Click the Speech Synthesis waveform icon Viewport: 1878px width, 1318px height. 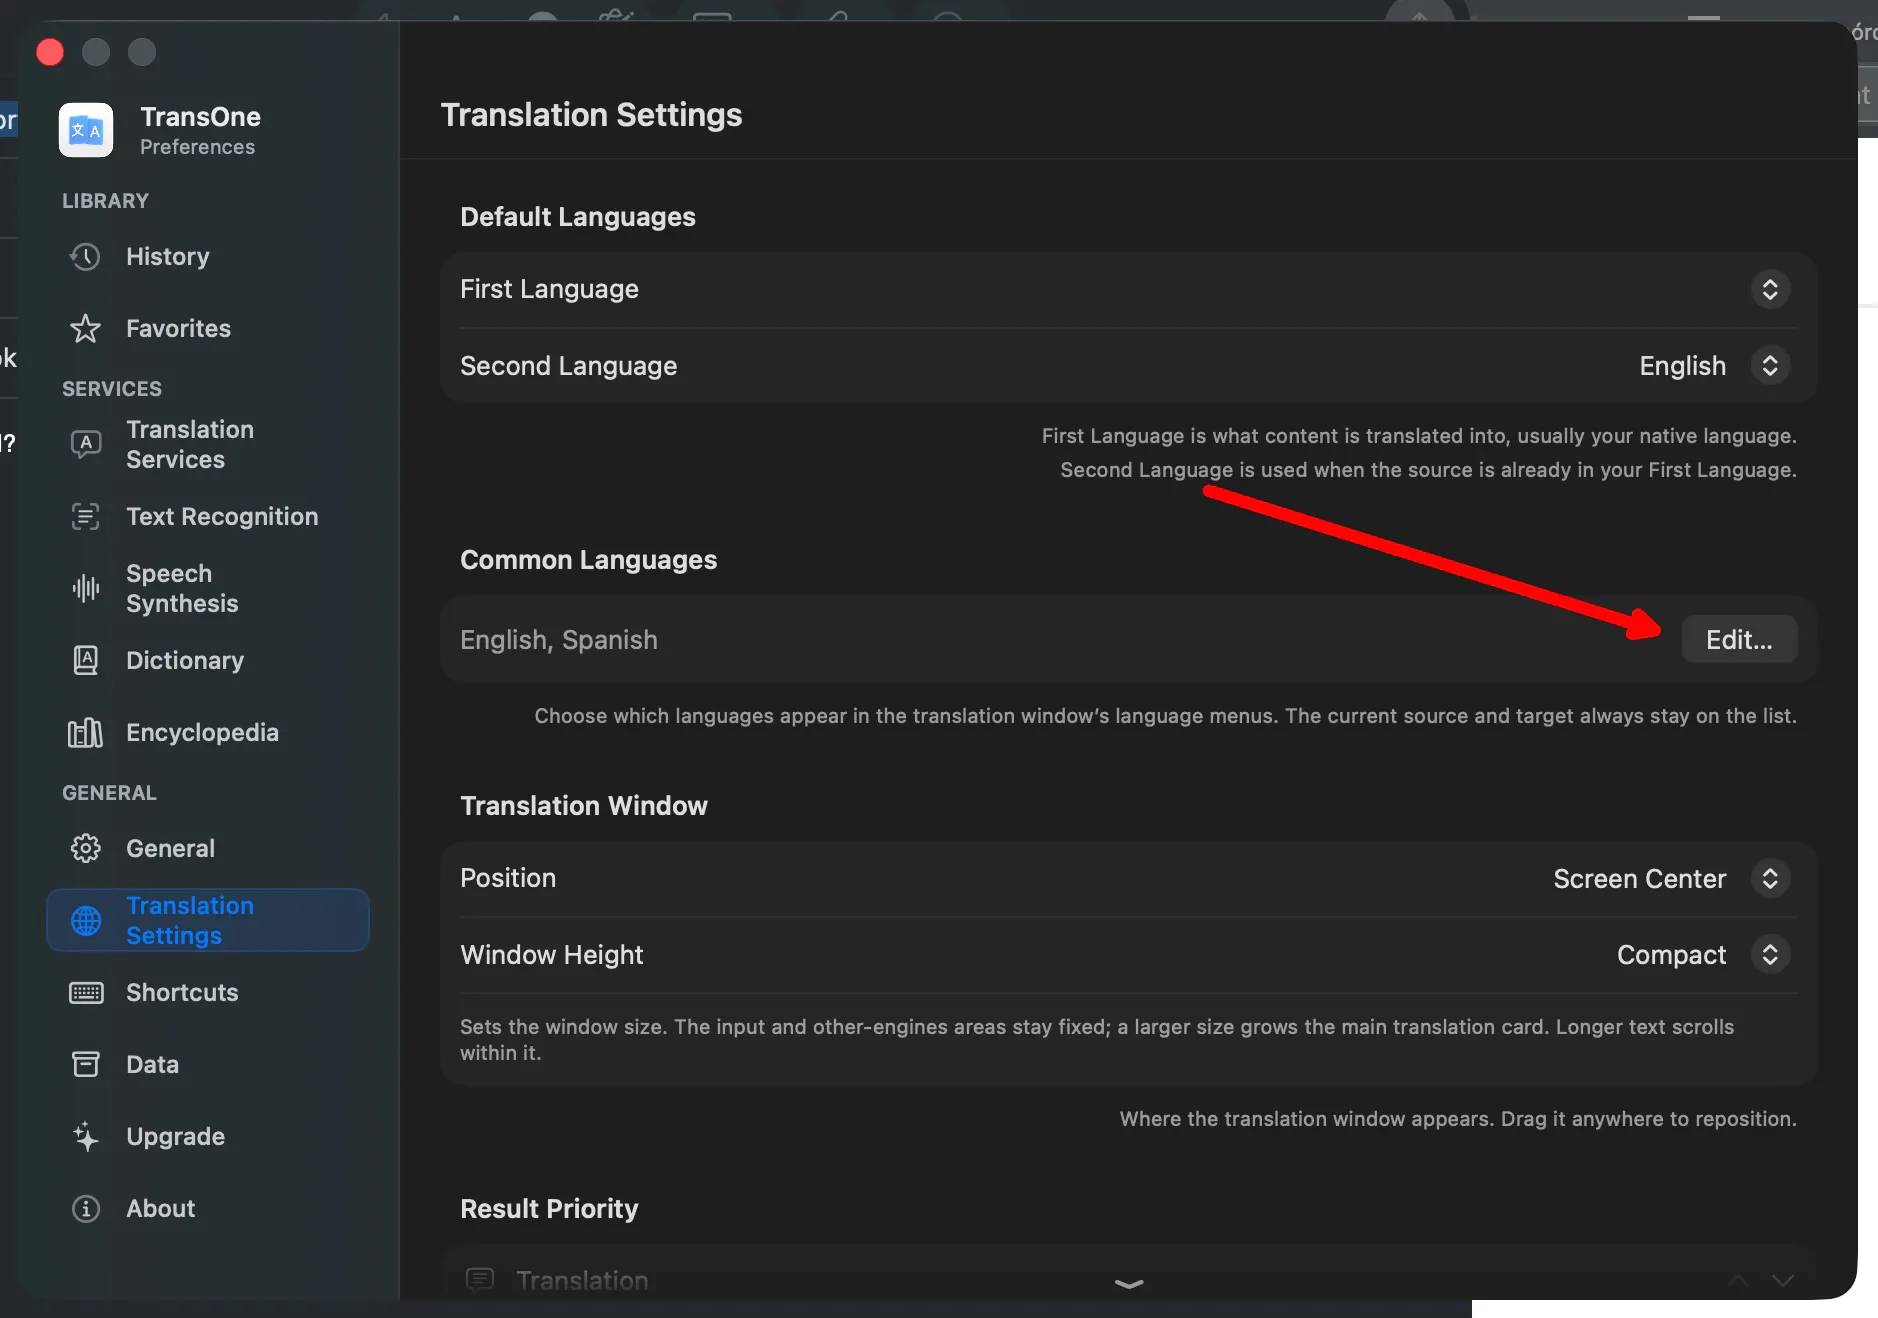(86, 588)
